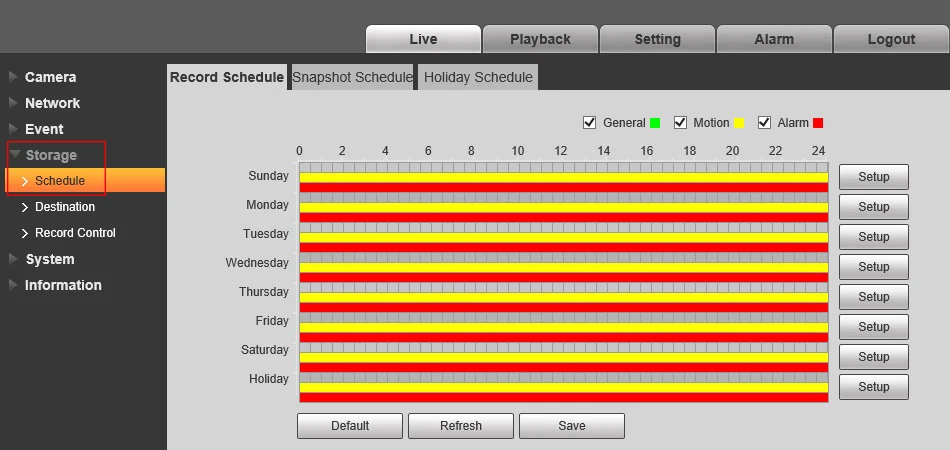Open Setup for Thursday
The height and width of the screenshot is (450, 950).
pos(874,297)
